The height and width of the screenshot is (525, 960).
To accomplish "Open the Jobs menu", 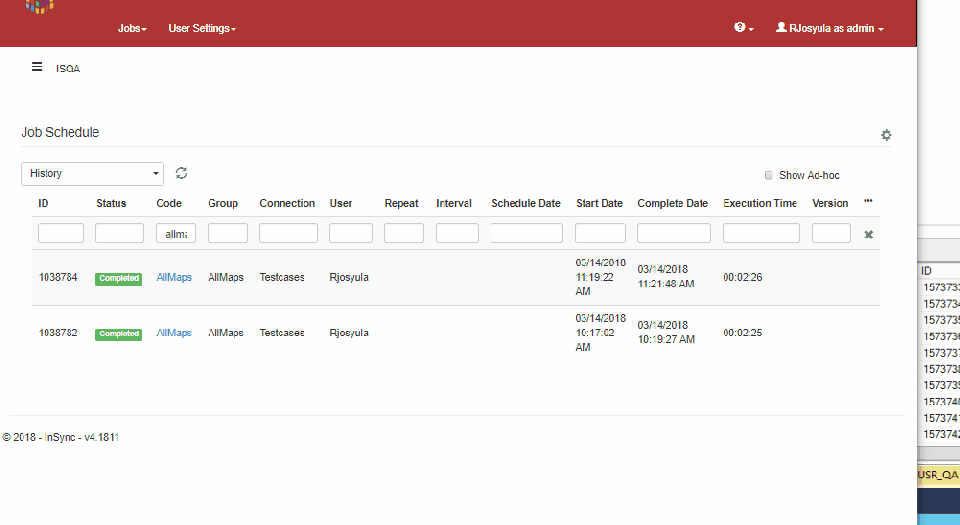I will [x=132, y=29].
